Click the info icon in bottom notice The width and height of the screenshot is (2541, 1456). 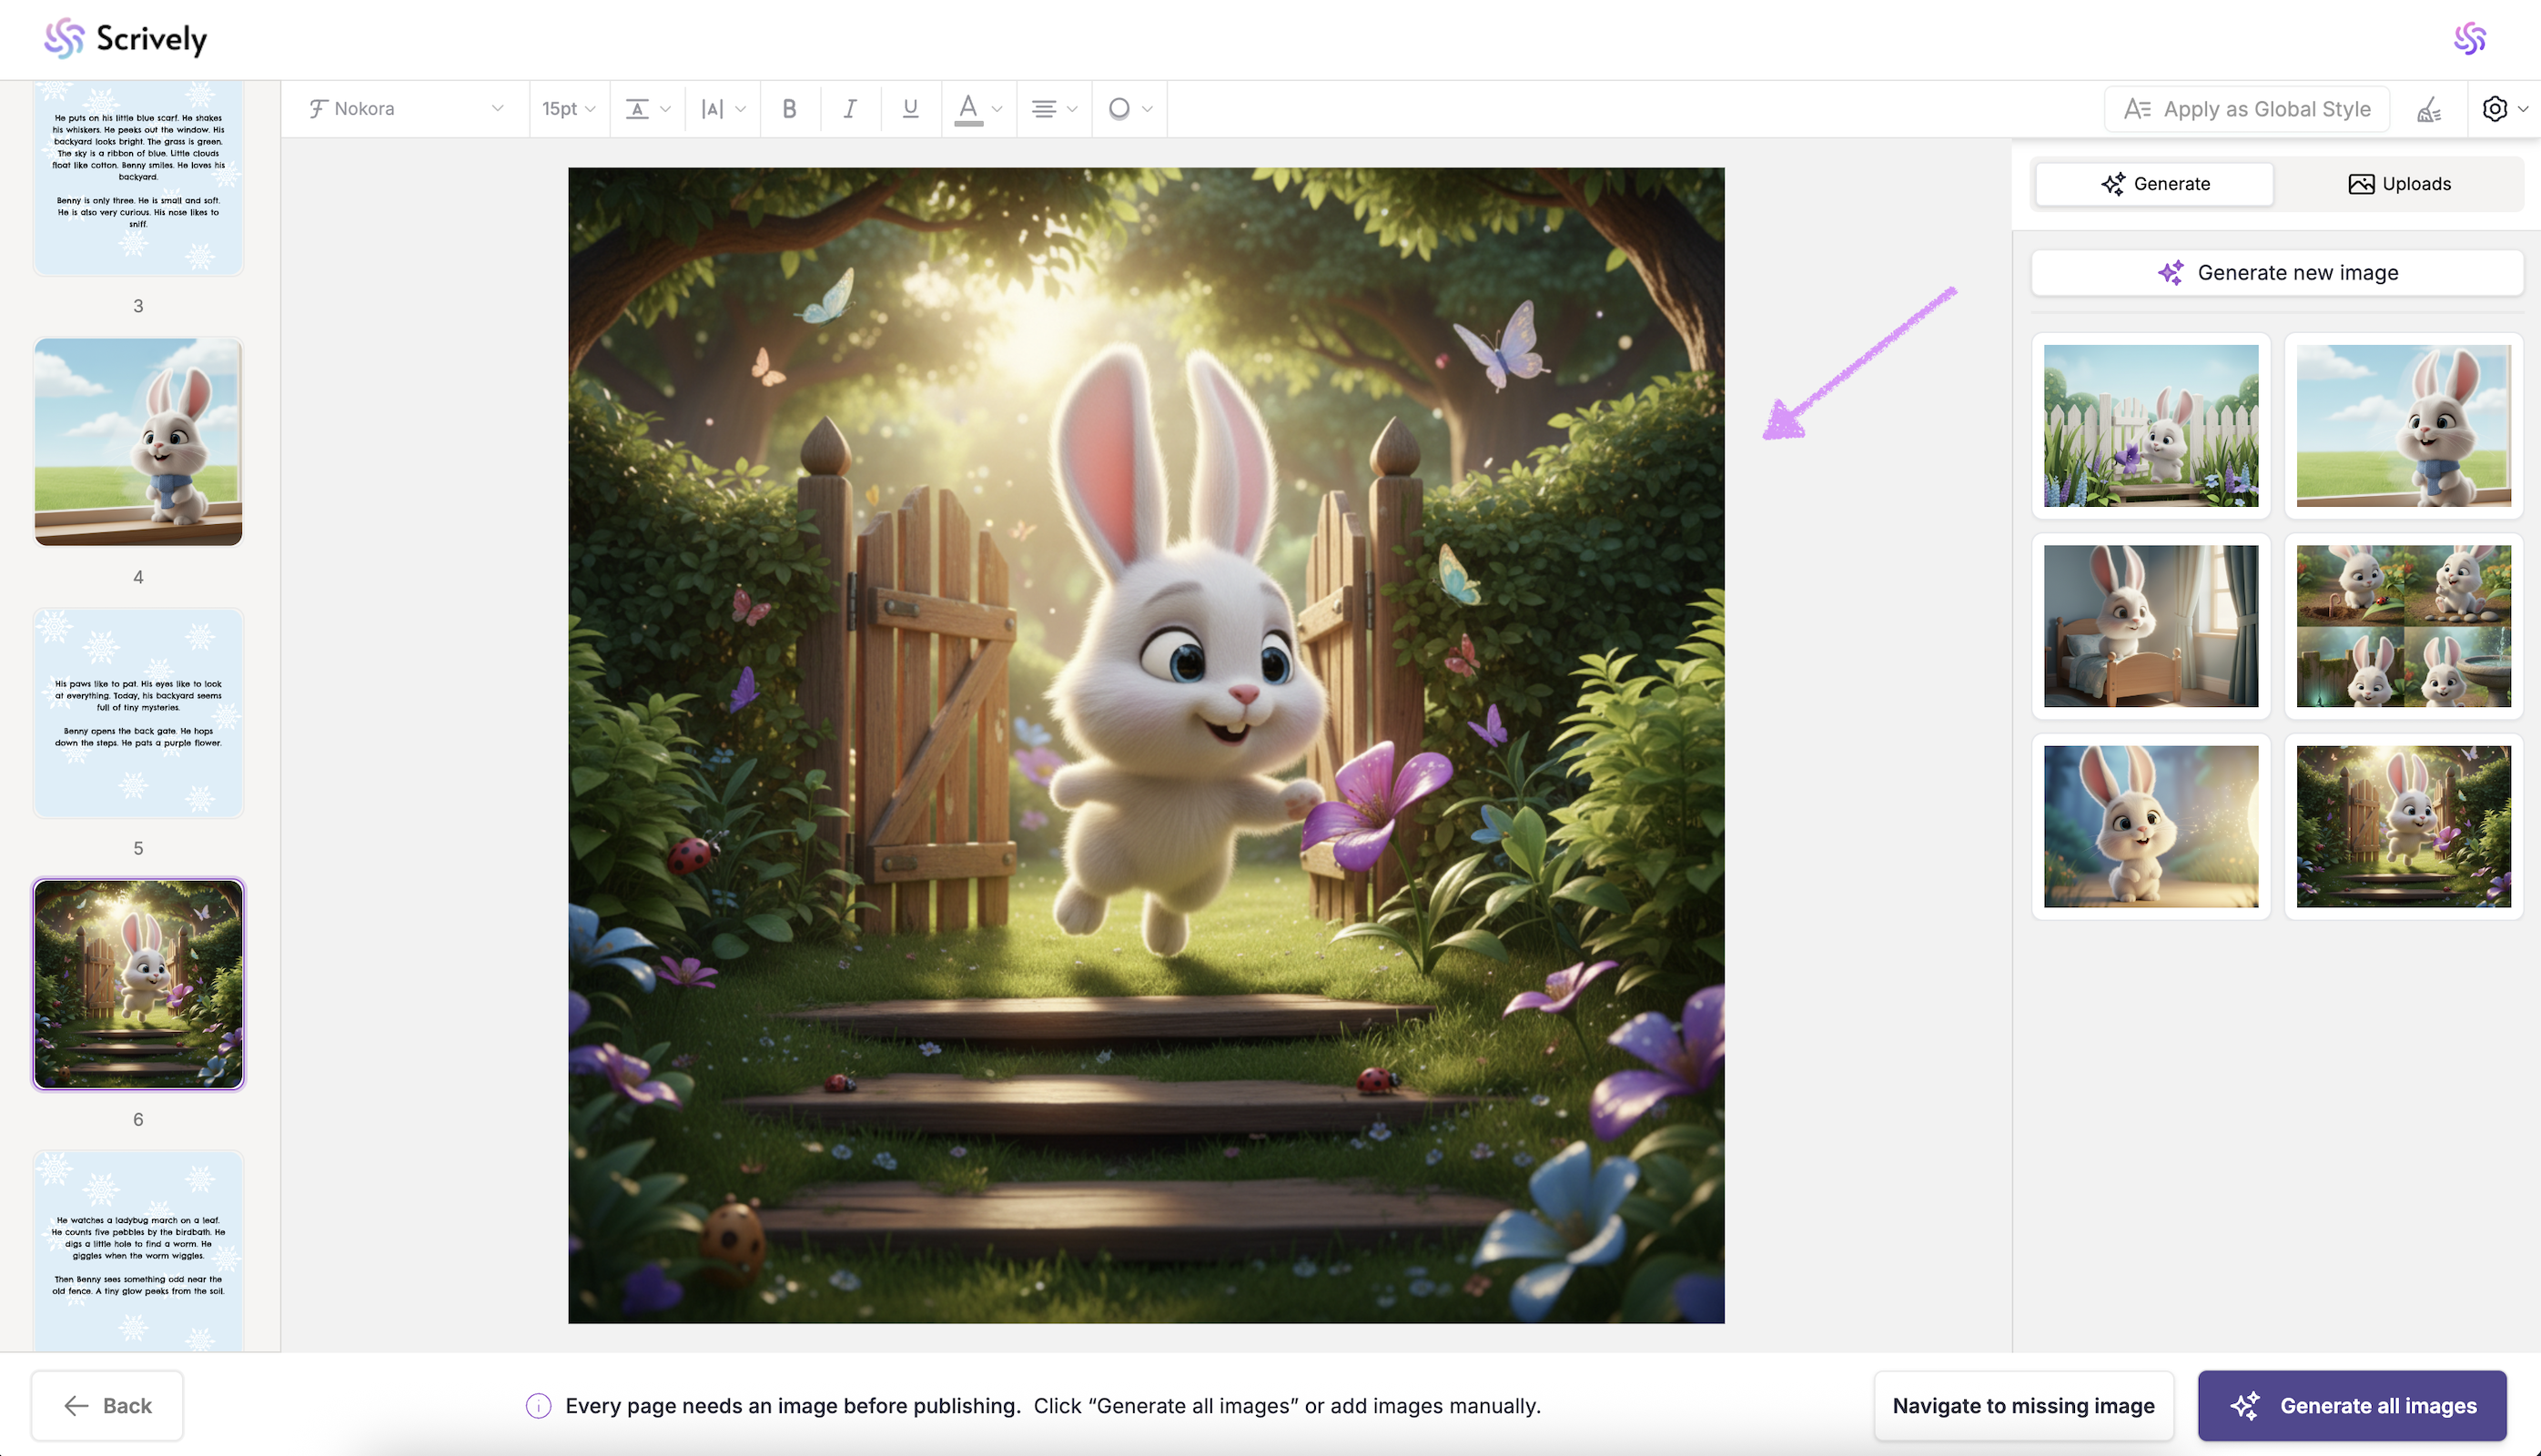538,1406
